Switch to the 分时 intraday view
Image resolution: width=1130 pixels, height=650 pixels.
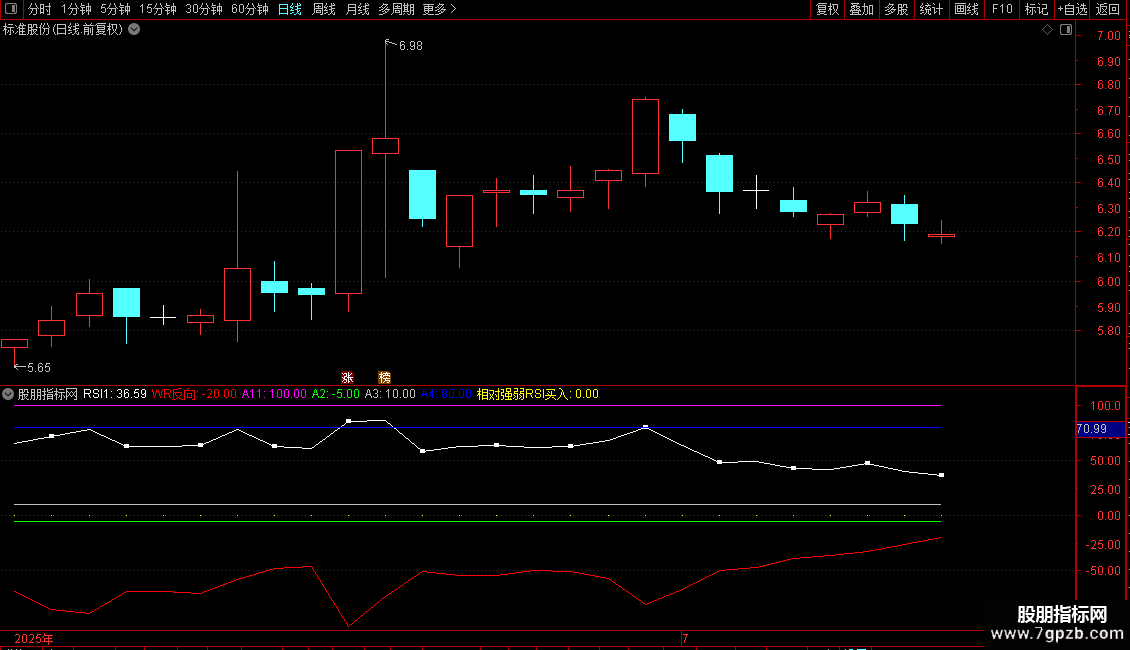40,9
